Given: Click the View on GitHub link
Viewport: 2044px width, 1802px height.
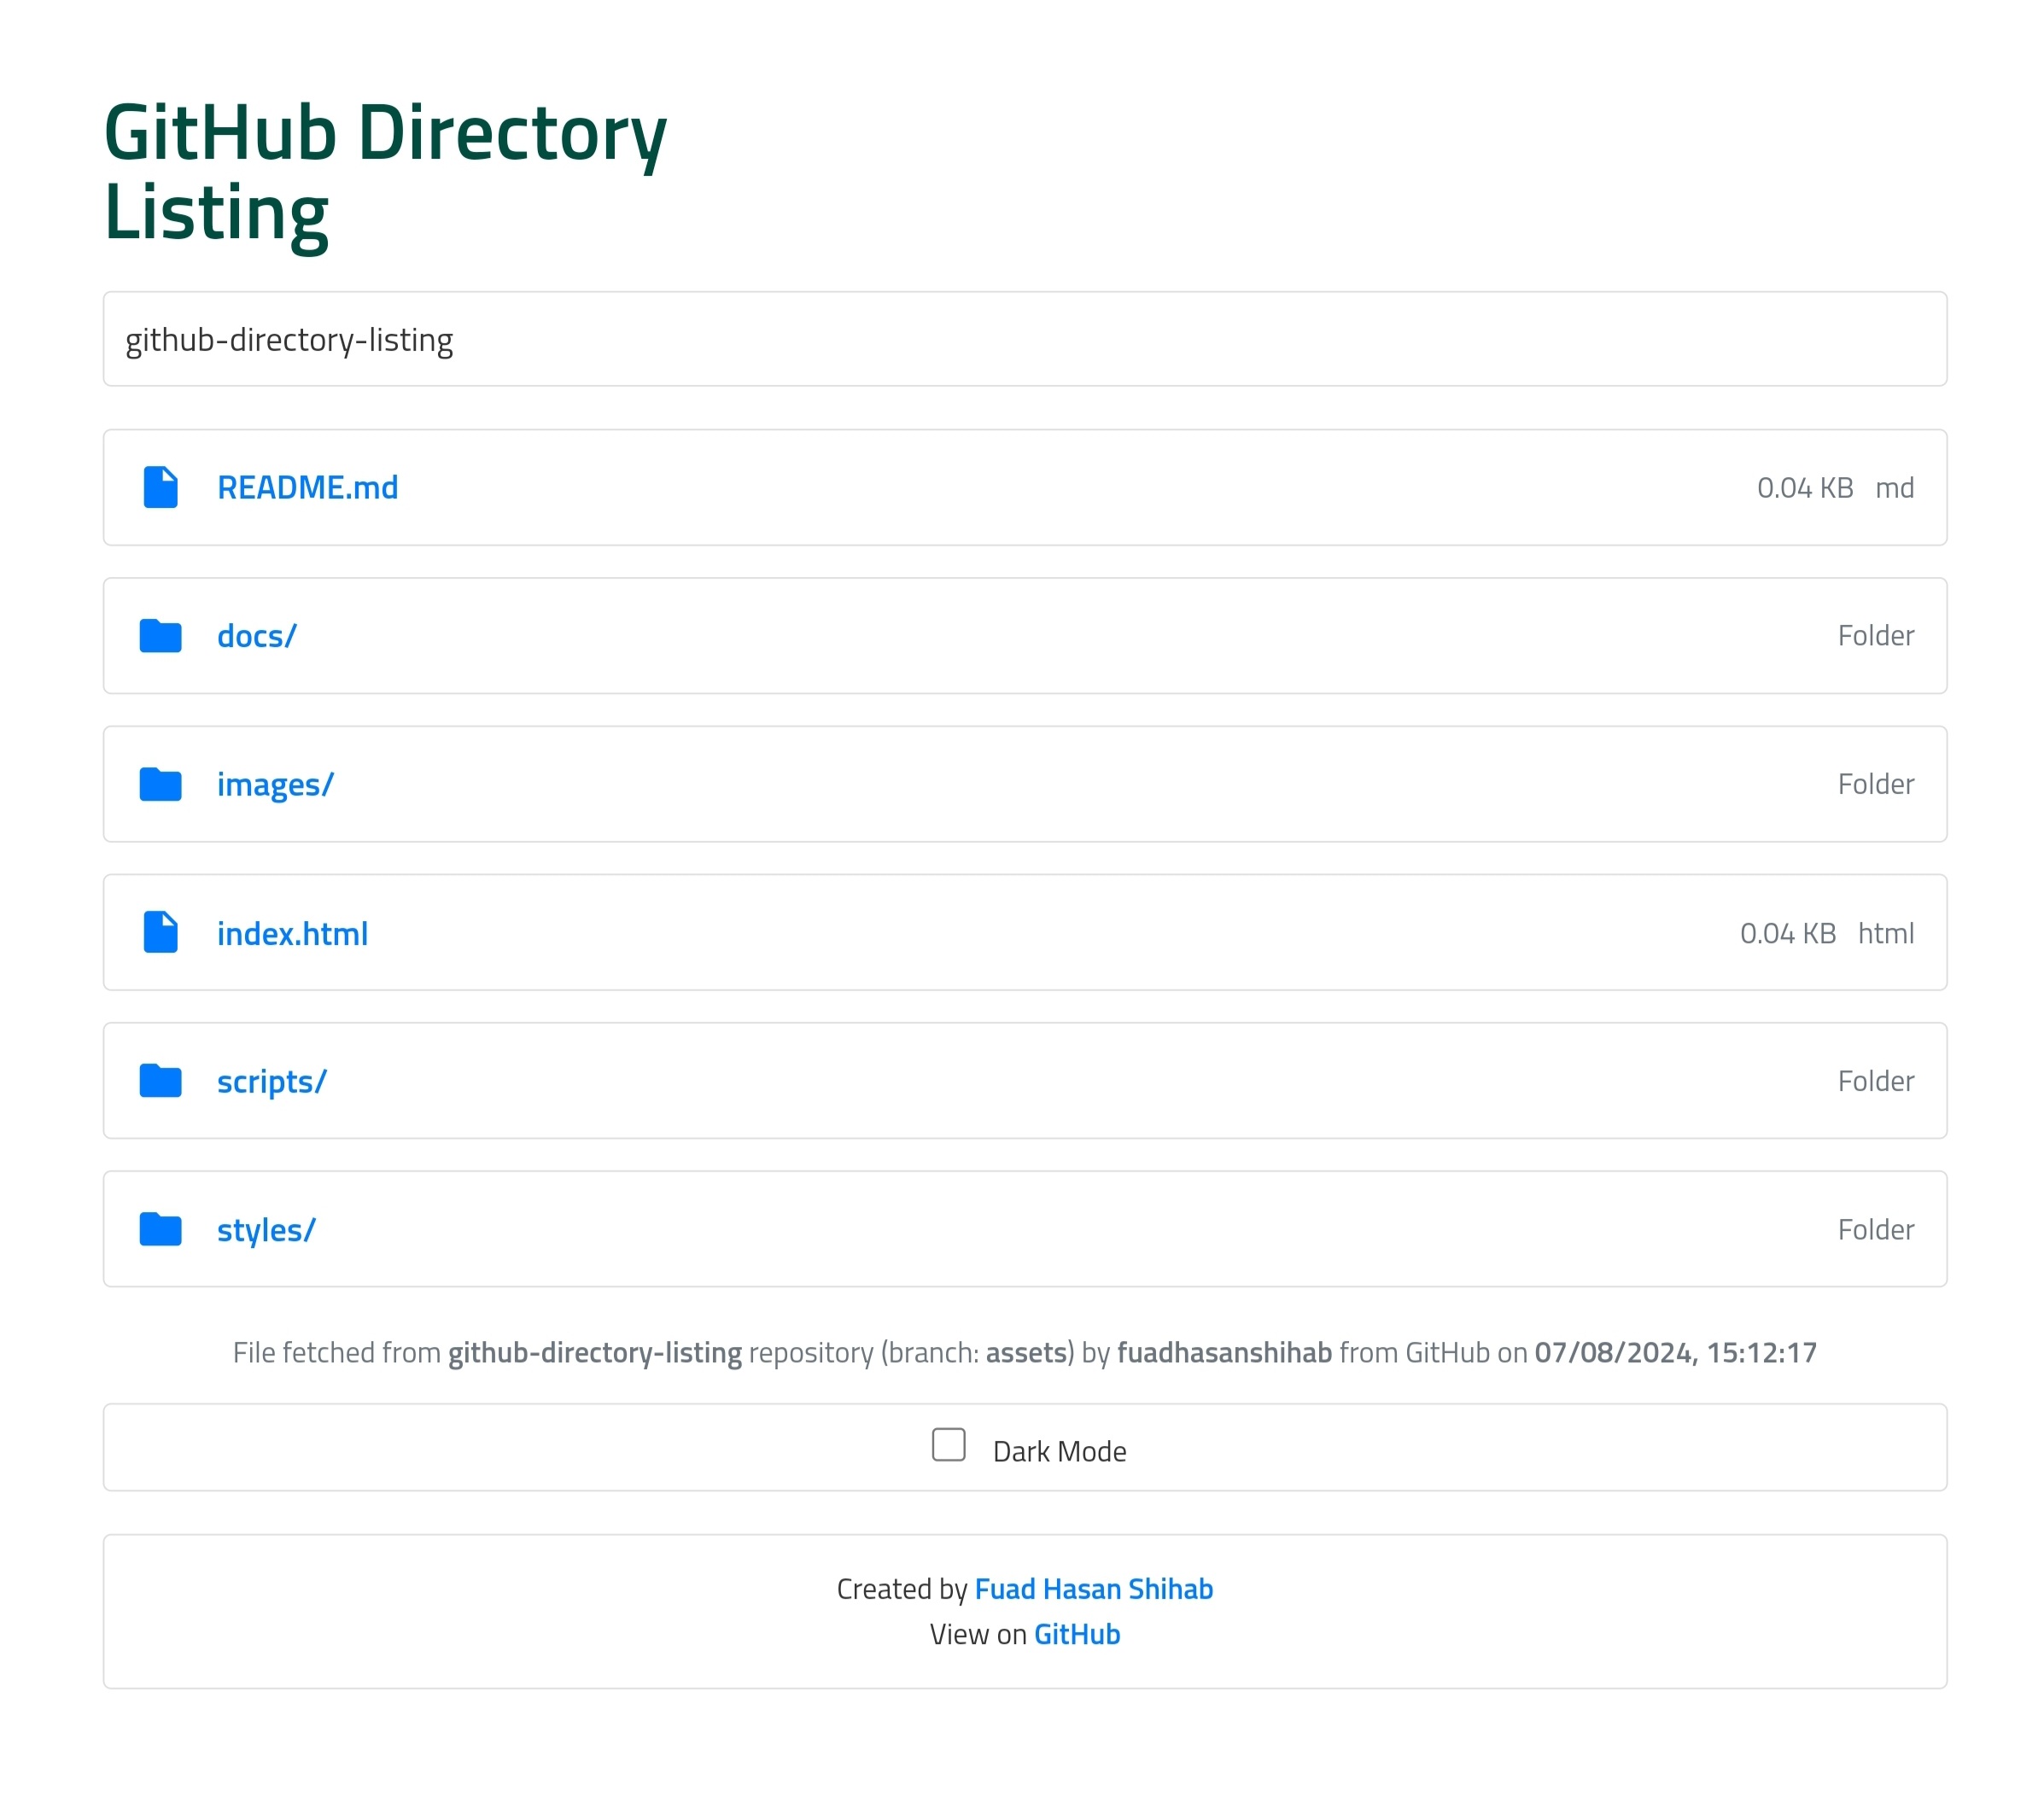Looking at the screenshot, I should pos(1076,1634).
